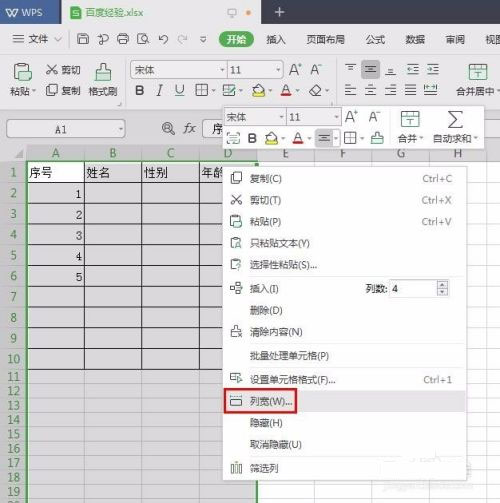Image resolution: width=500 pixels, height=503 pixels.
Task: Click the red font color button in ribbon
Action: 286,90
